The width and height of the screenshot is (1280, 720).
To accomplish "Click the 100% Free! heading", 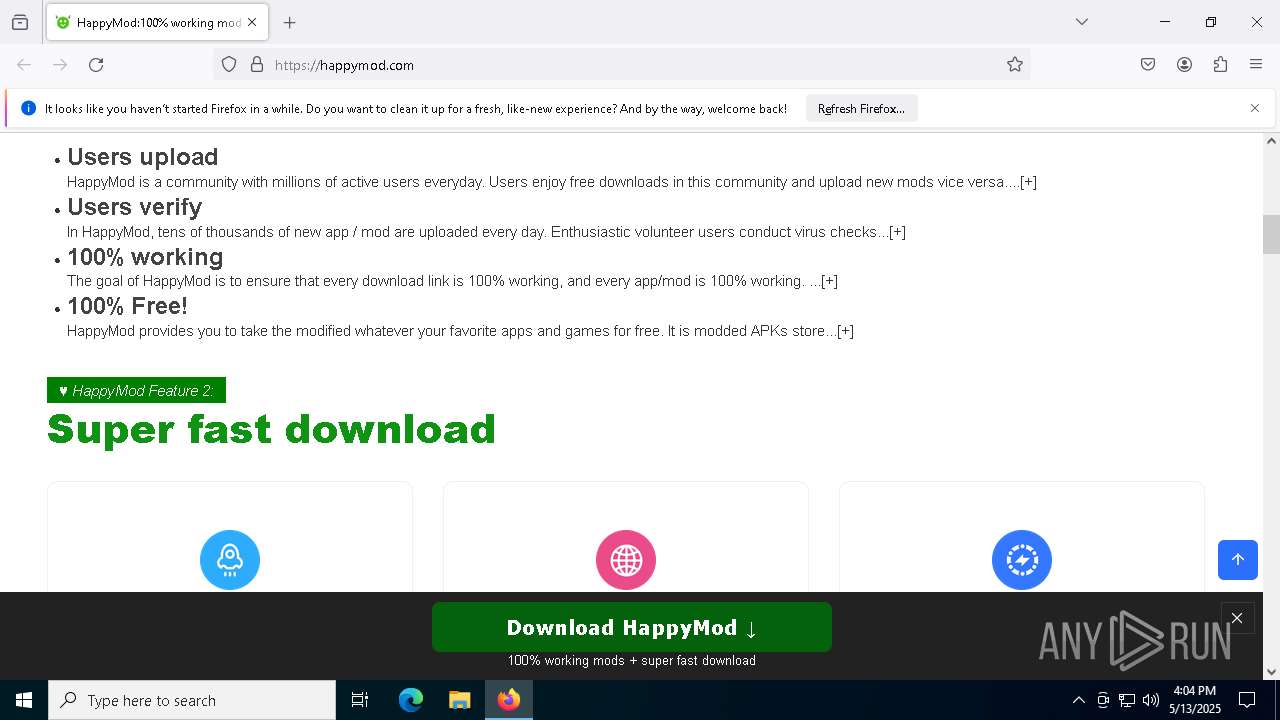I will coord(127,306).
